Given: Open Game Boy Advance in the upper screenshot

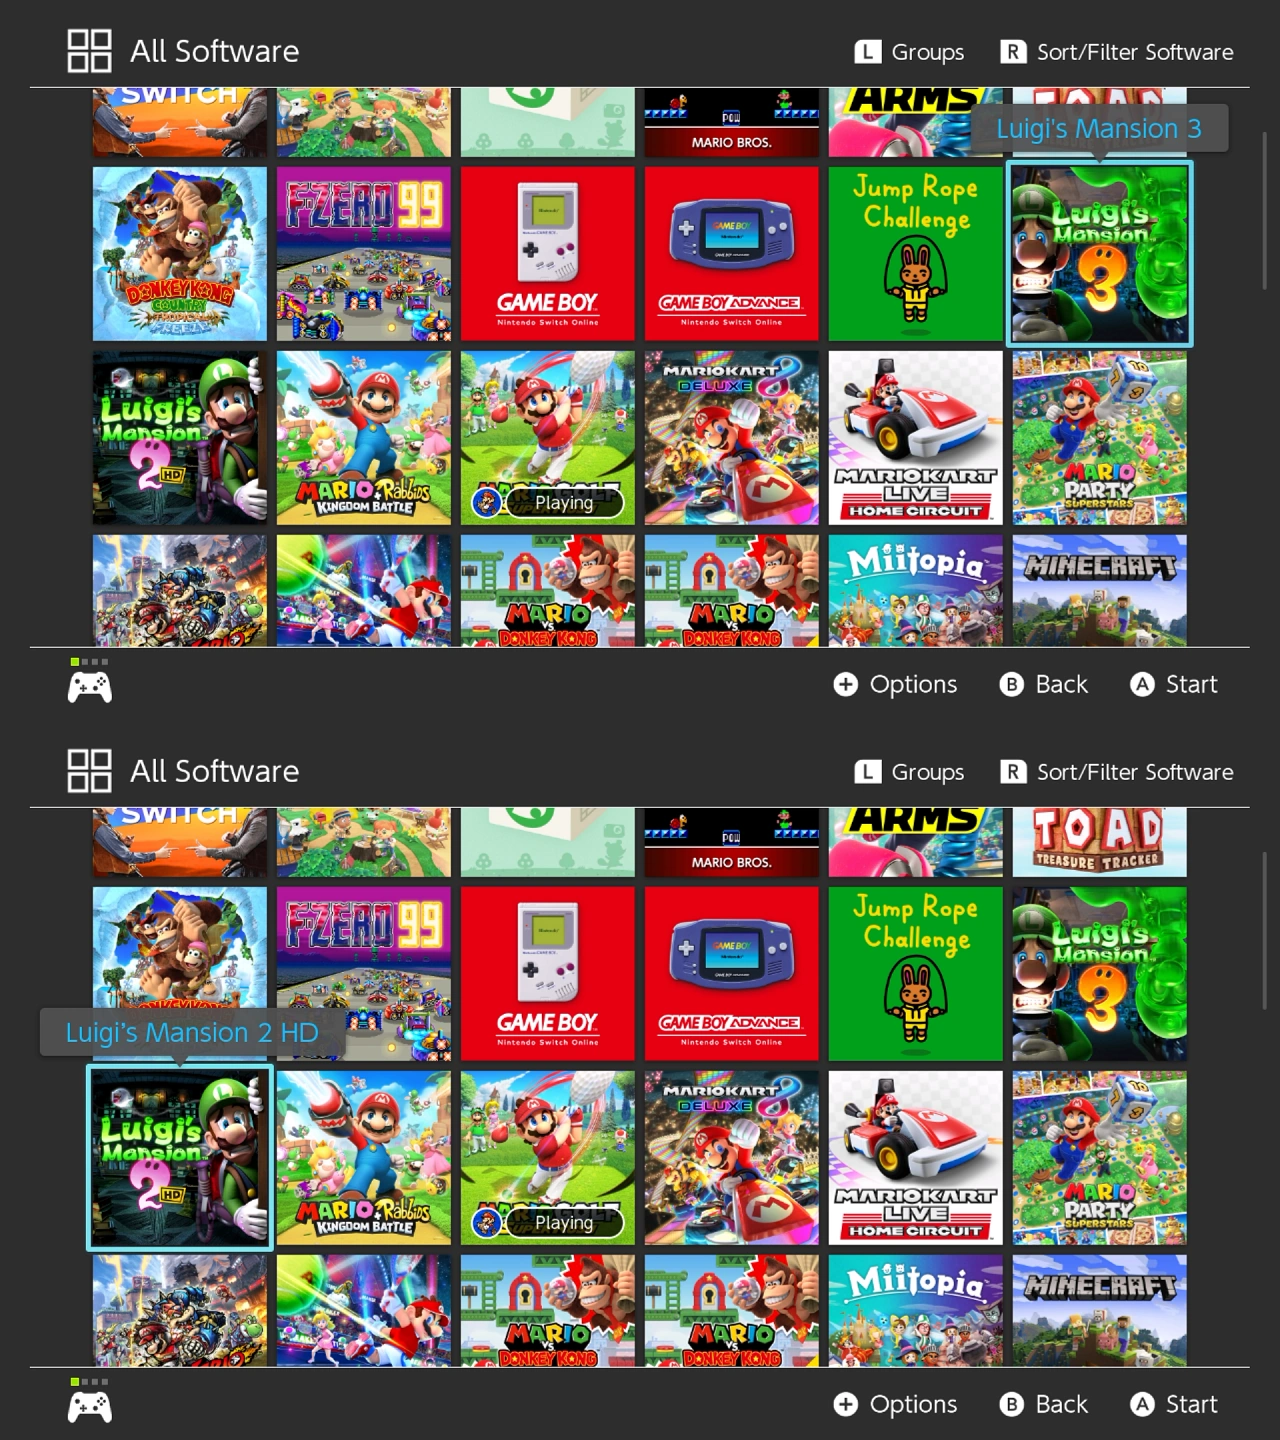Looking at the screenshot, I should (x=732, y=254).
